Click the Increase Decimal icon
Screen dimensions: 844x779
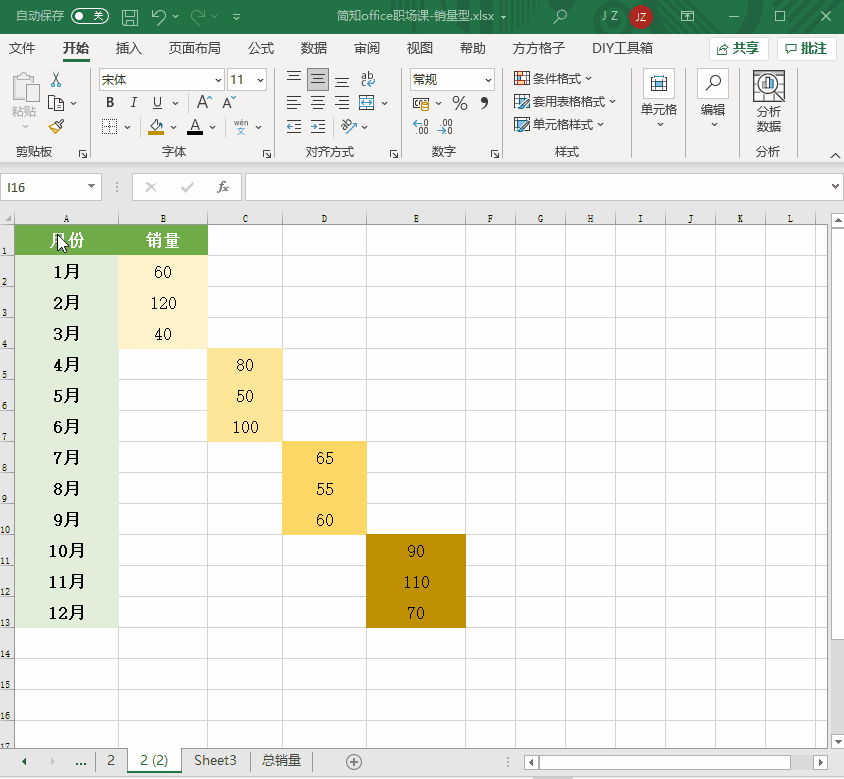click(420, 127)
